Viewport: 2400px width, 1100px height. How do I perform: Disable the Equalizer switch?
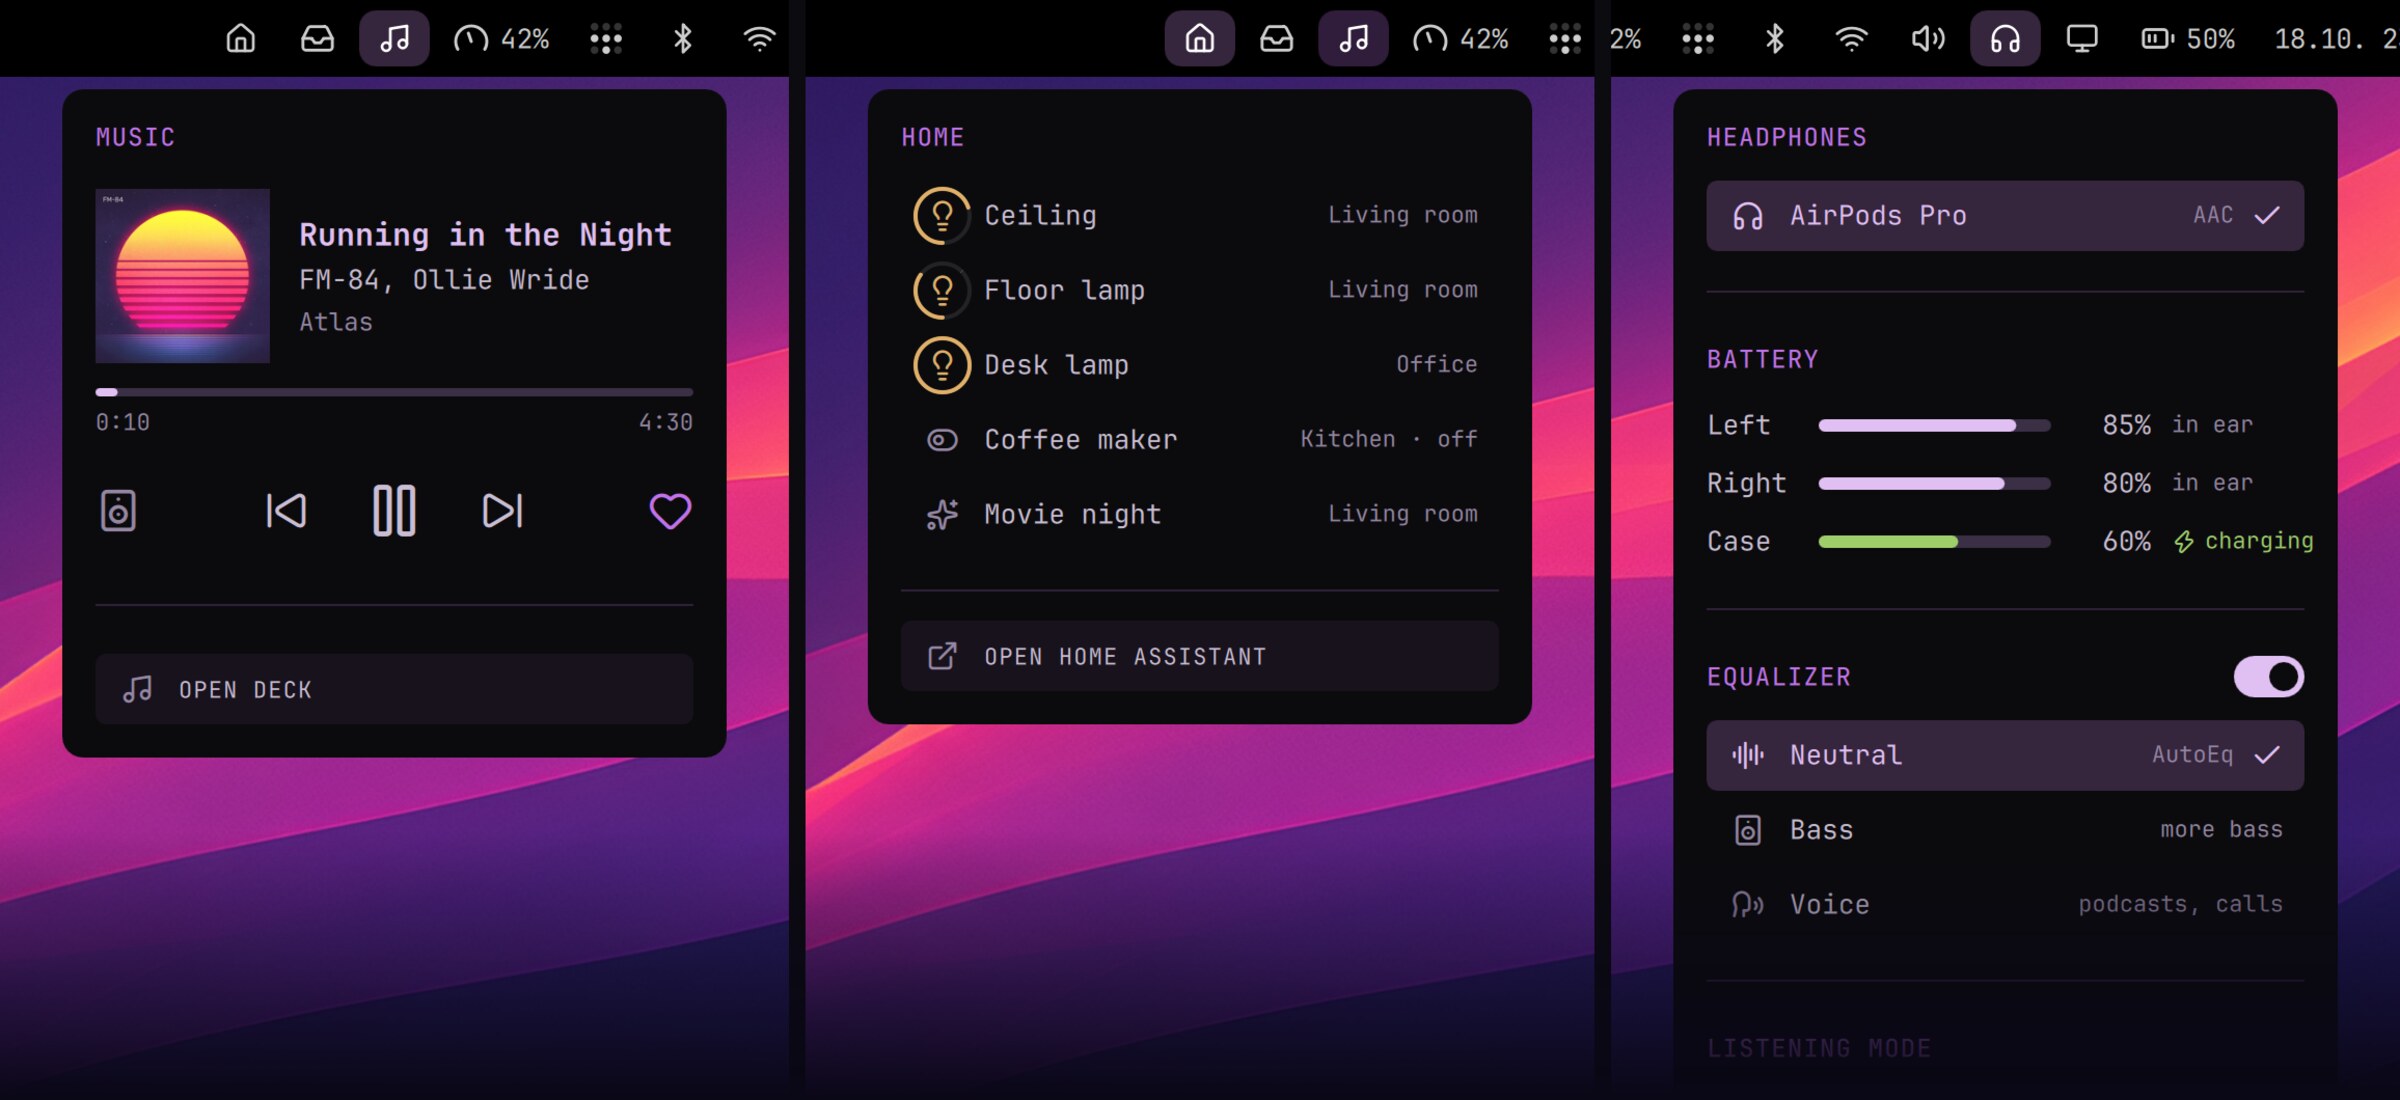click(2268, 677)
